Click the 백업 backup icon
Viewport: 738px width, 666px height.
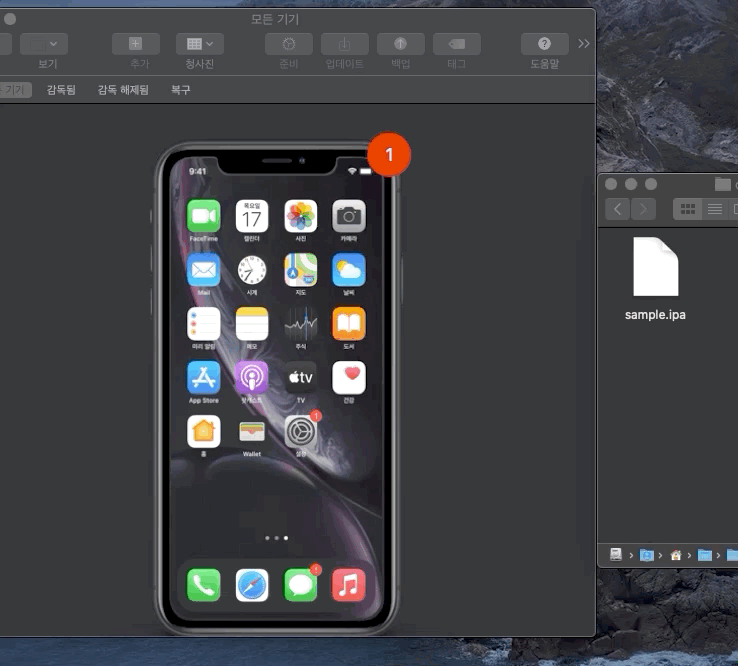tap(401, 44)
